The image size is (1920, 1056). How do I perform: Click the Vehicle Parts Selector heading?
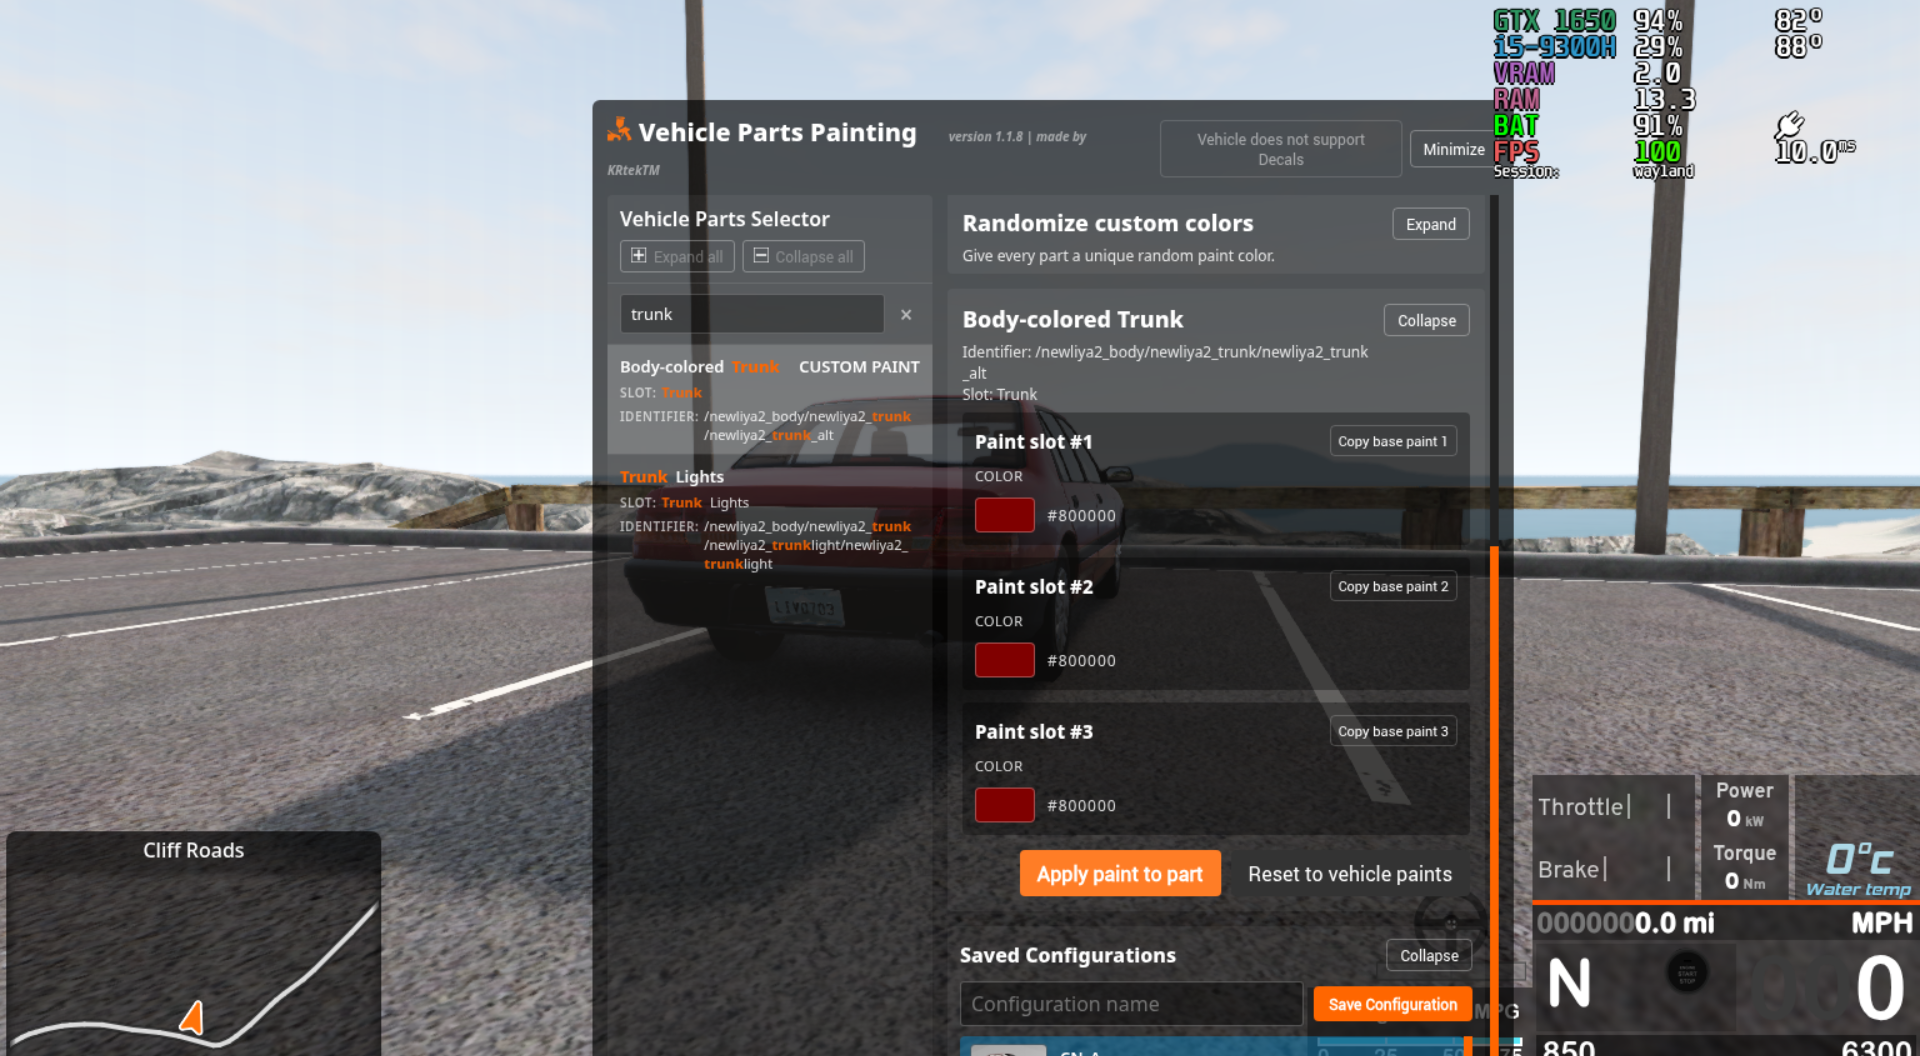coord(724,219)
